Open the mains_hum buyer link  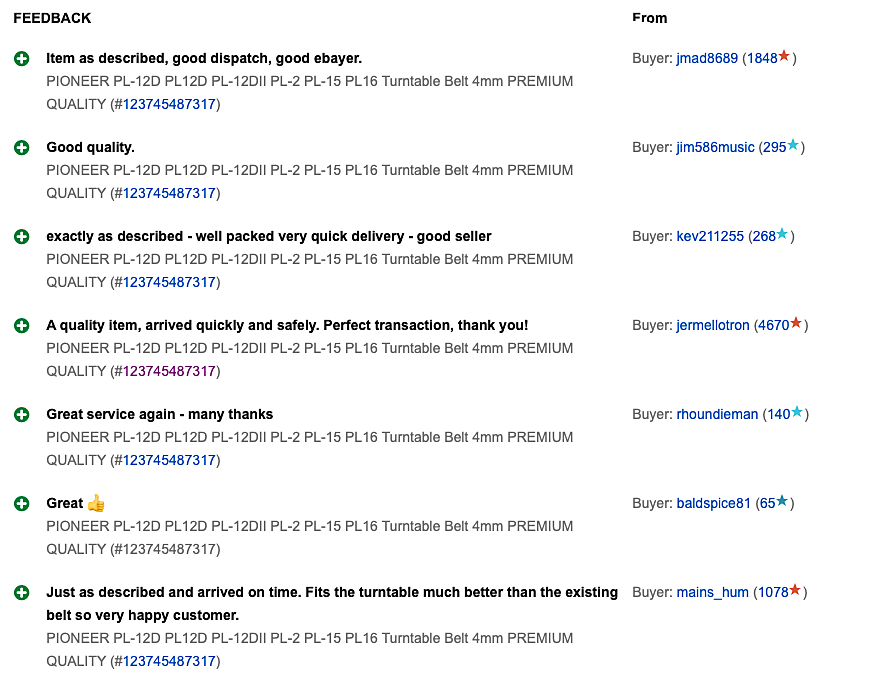712,593
